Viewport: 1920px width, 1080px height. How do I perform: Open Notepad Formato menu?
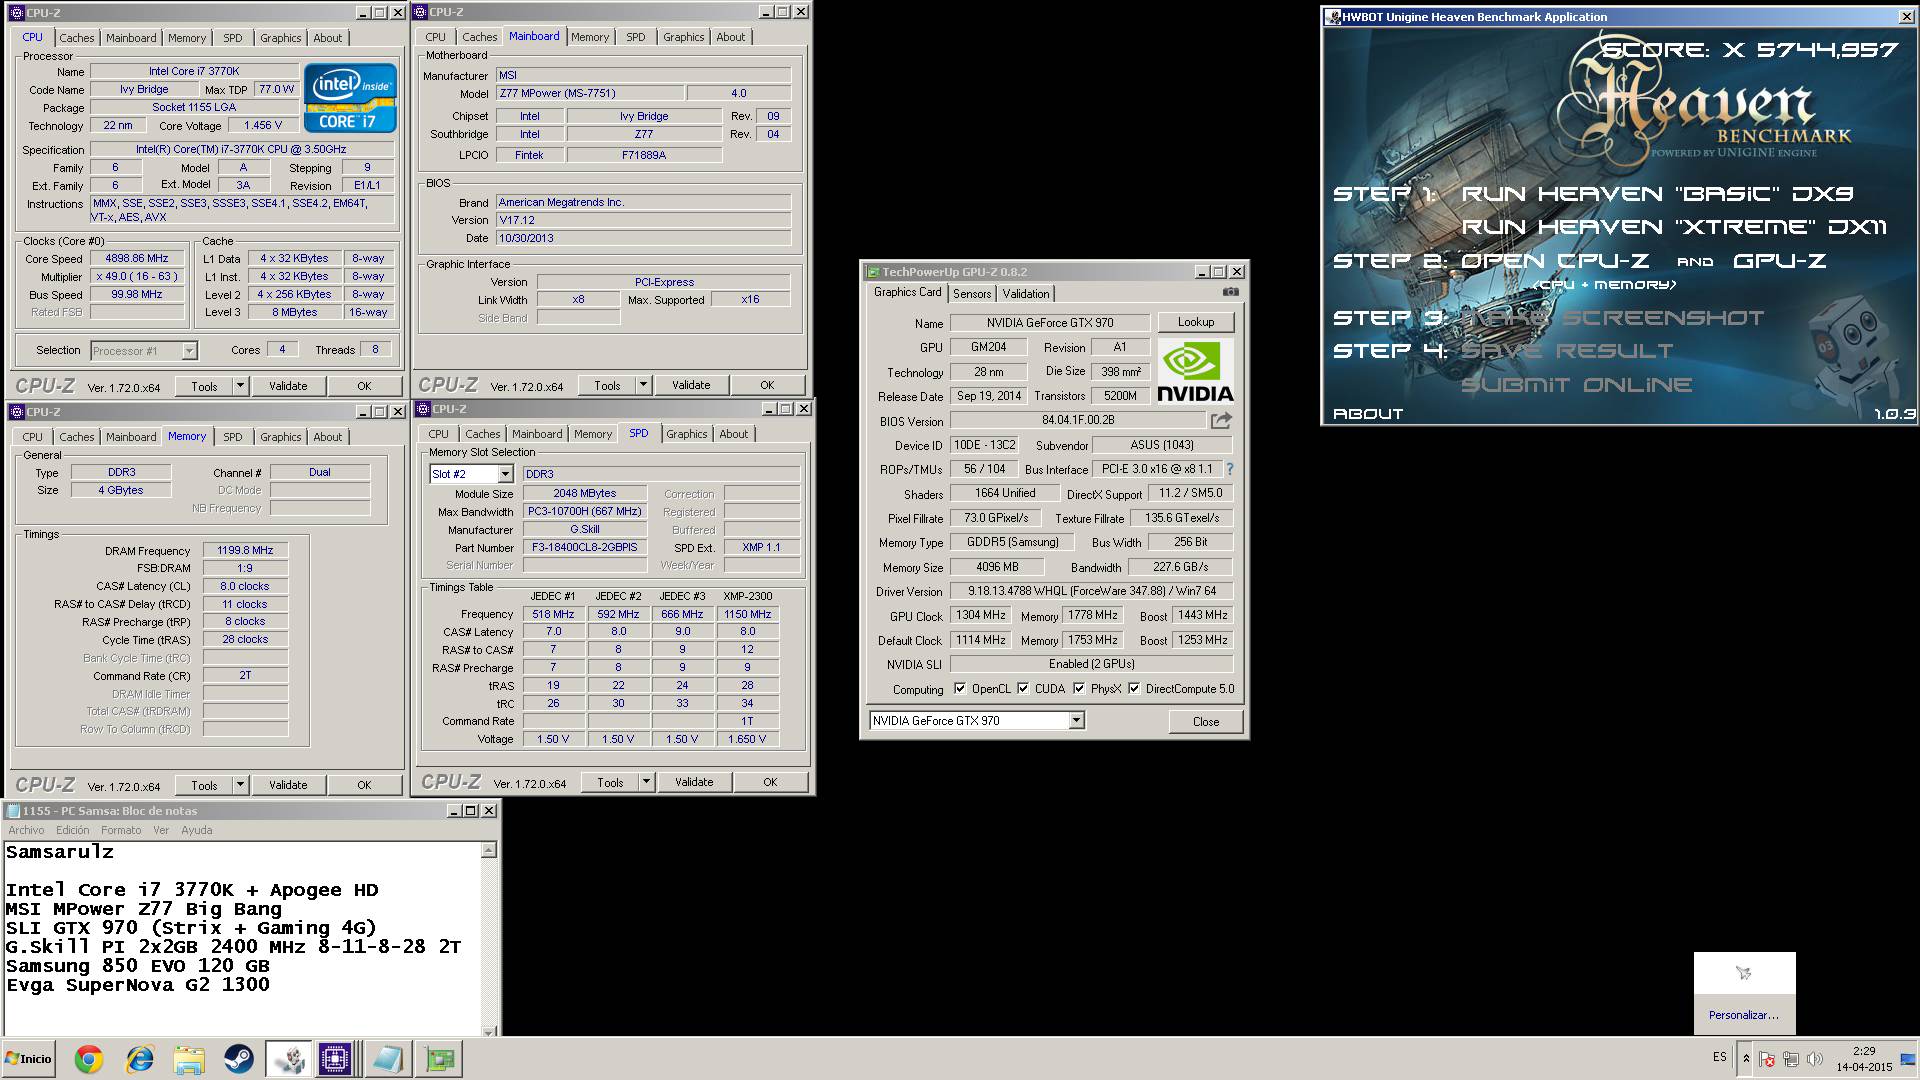121,830
